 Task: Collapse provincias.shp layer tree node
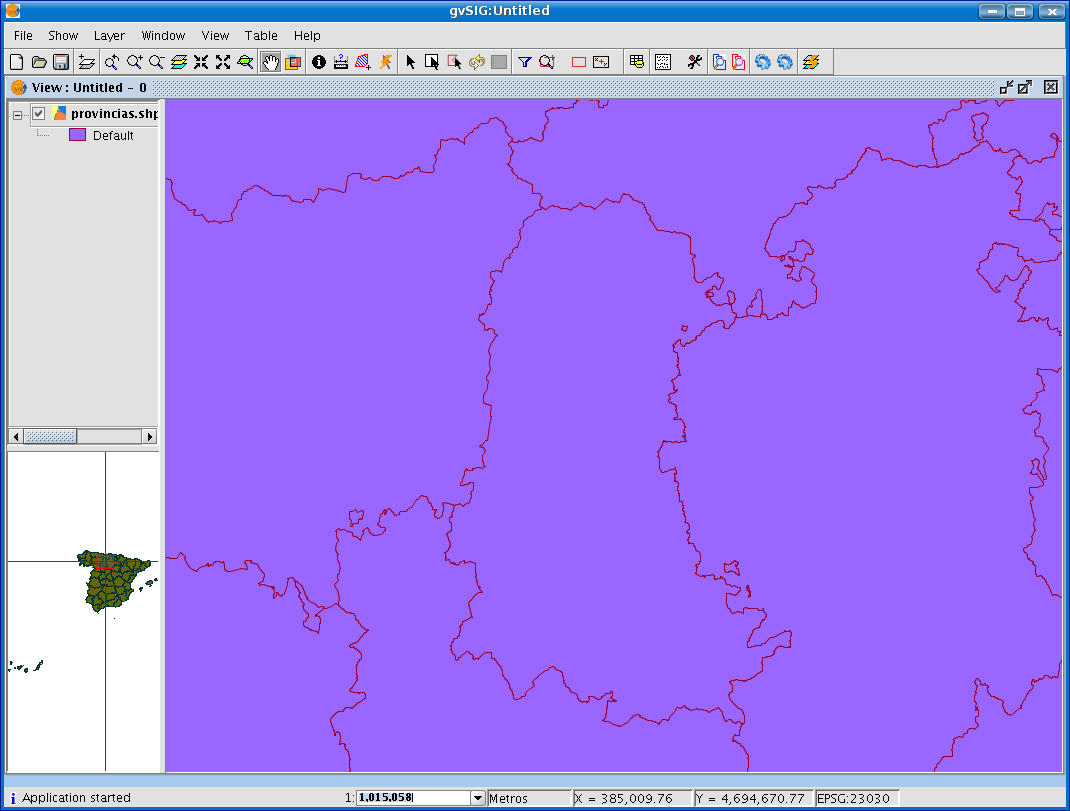point(18,115)
